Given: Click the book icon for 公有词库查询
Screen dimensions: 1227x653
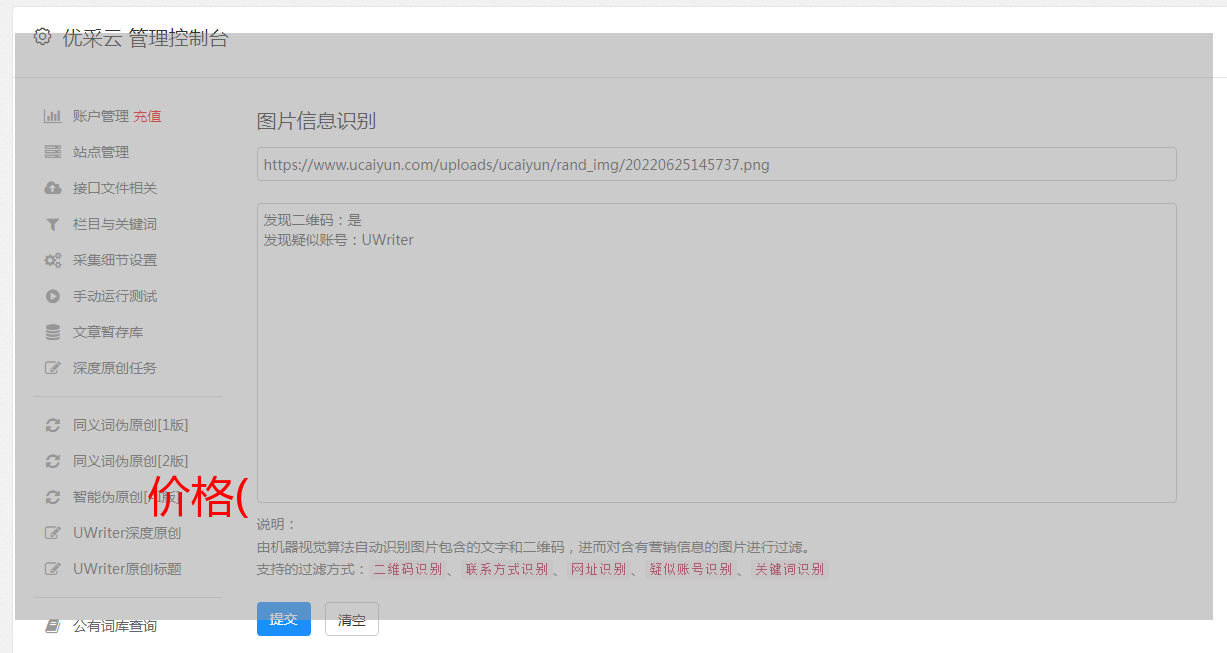Looking at the screenshot, I should [53, 626].
